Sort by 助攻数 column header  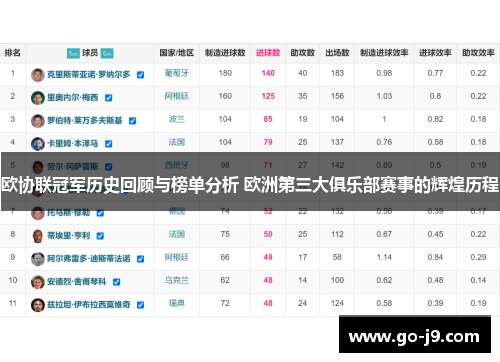click(303, 53)
